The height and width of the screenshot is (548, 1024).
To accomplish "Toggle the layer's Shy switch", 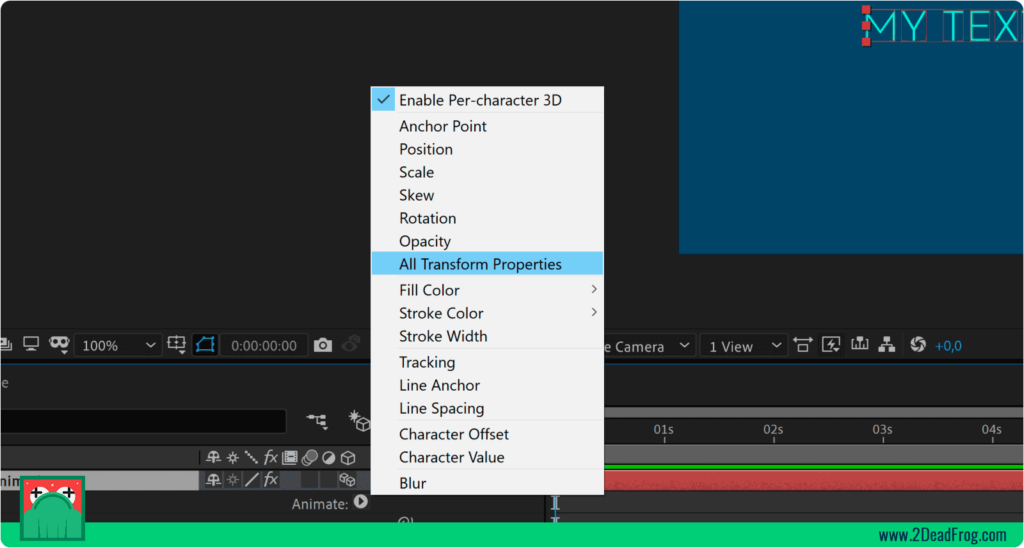I will (x=214, y=481).
